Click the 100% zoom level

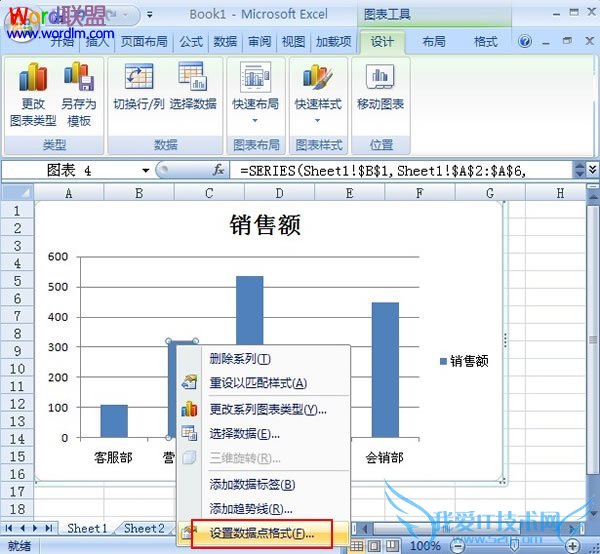(425, 546)
